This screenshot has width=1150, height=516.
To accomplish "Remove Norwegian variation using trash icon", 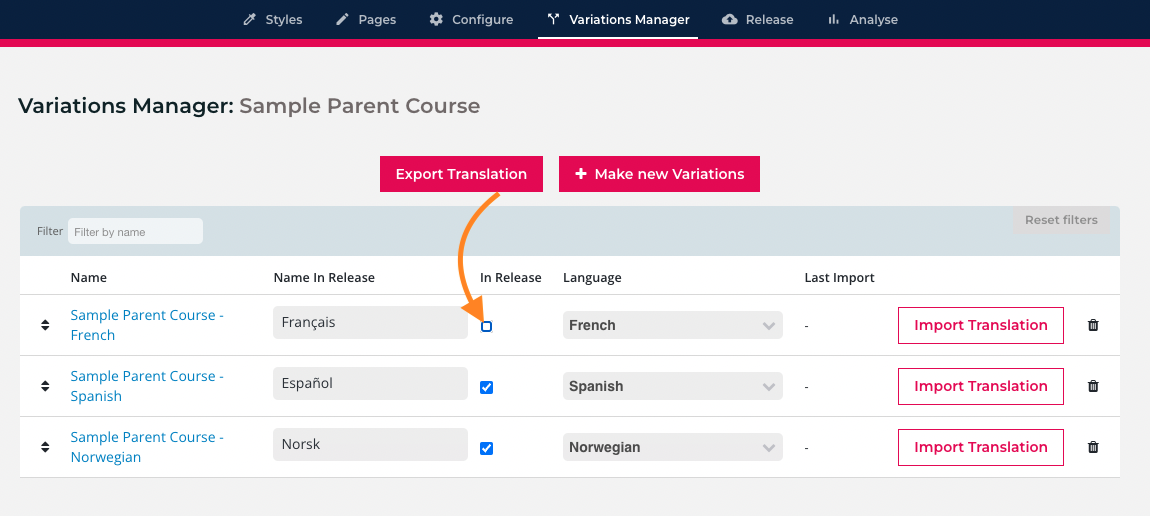I will click(x=1093, y=446).
